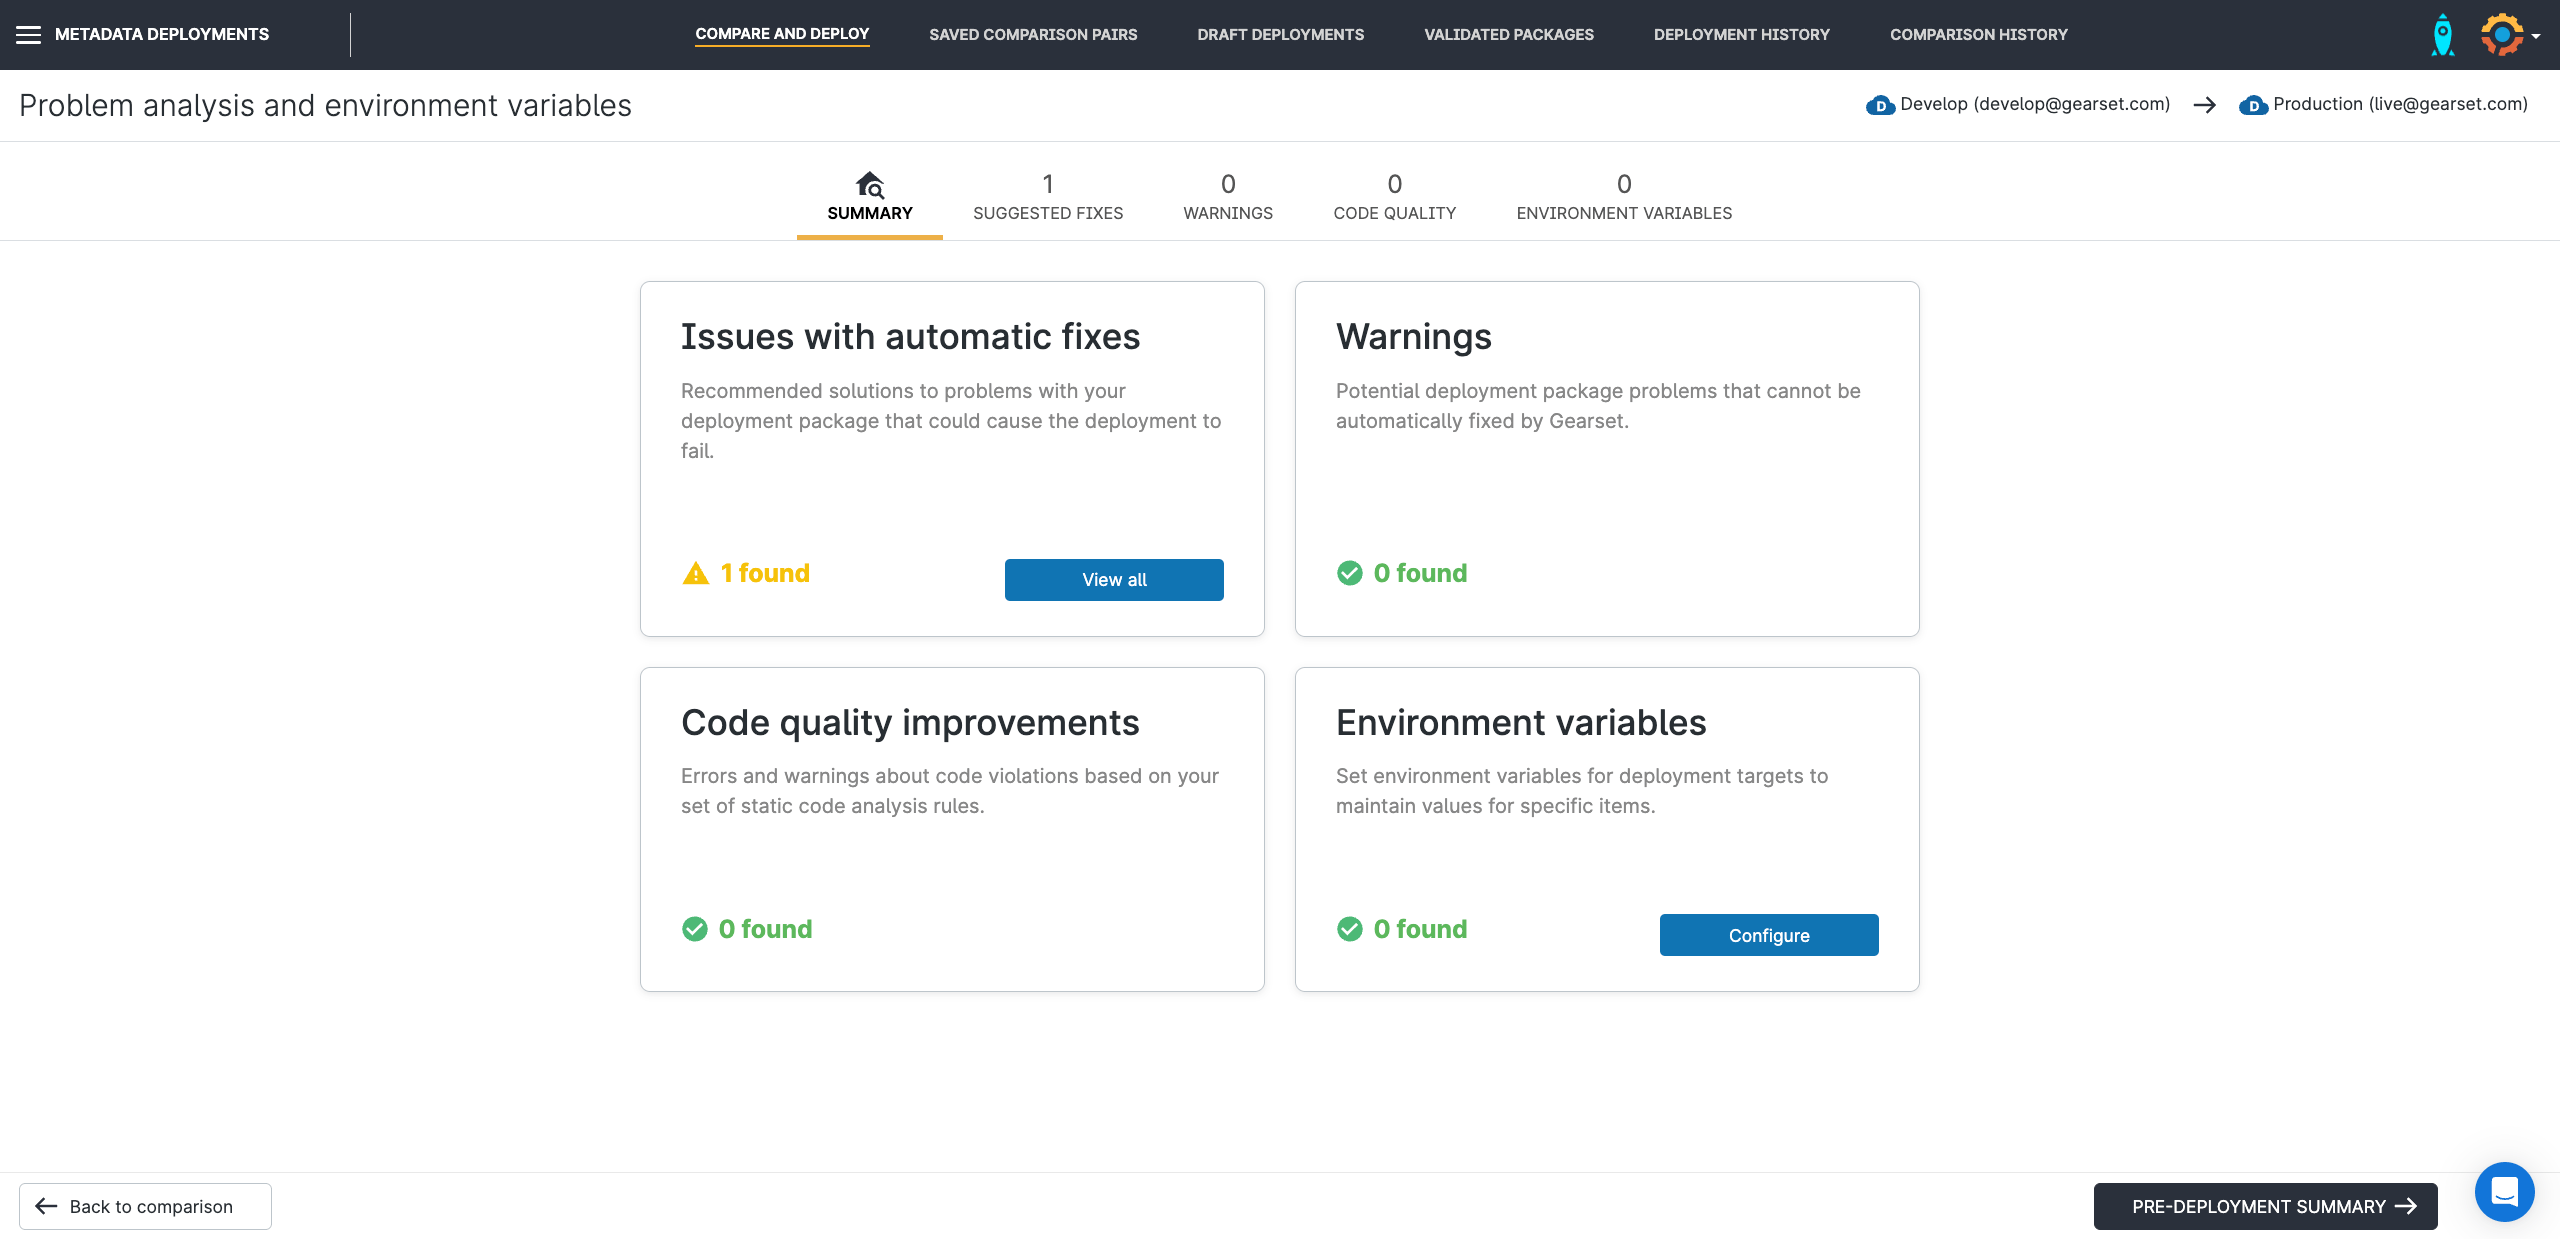Image resolution: width=2560 pixels, height=1239 pixels.
Task: Switch to Environment Variables tab
Action: pos(1624,197)
